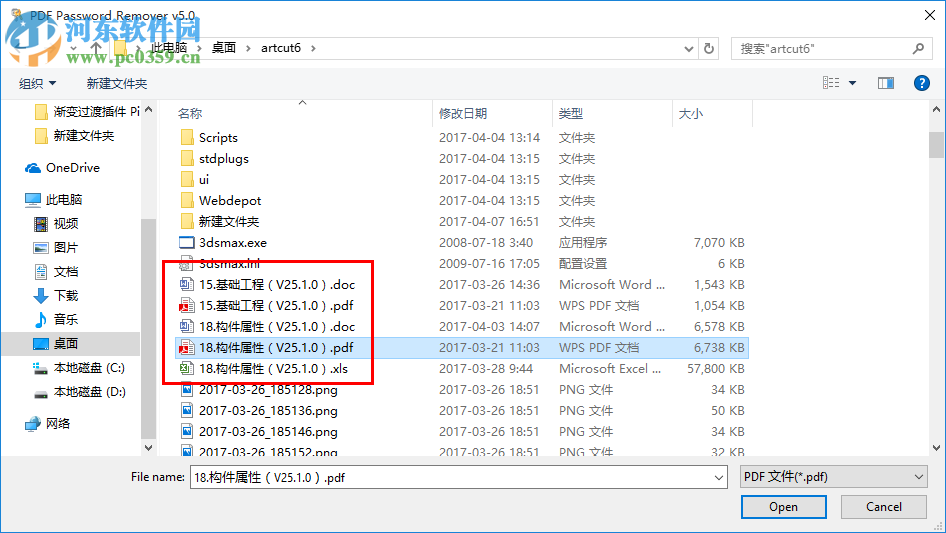Screen dimensions: 946x533
Task: Click Excel icon of 18.构件属性 xls
Action: (x=187, y=369)
